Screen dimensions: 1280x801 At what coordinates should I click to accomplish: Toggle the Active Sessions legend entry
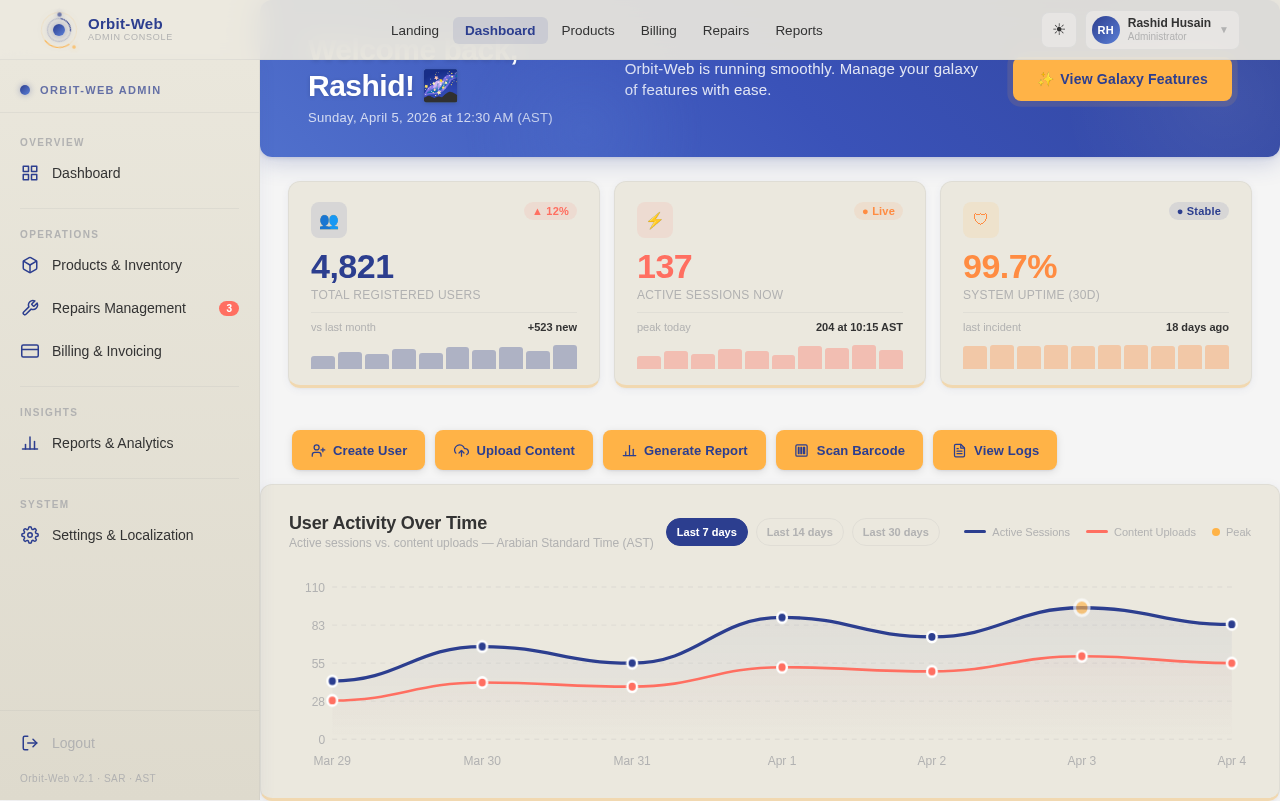point(1017,532)
